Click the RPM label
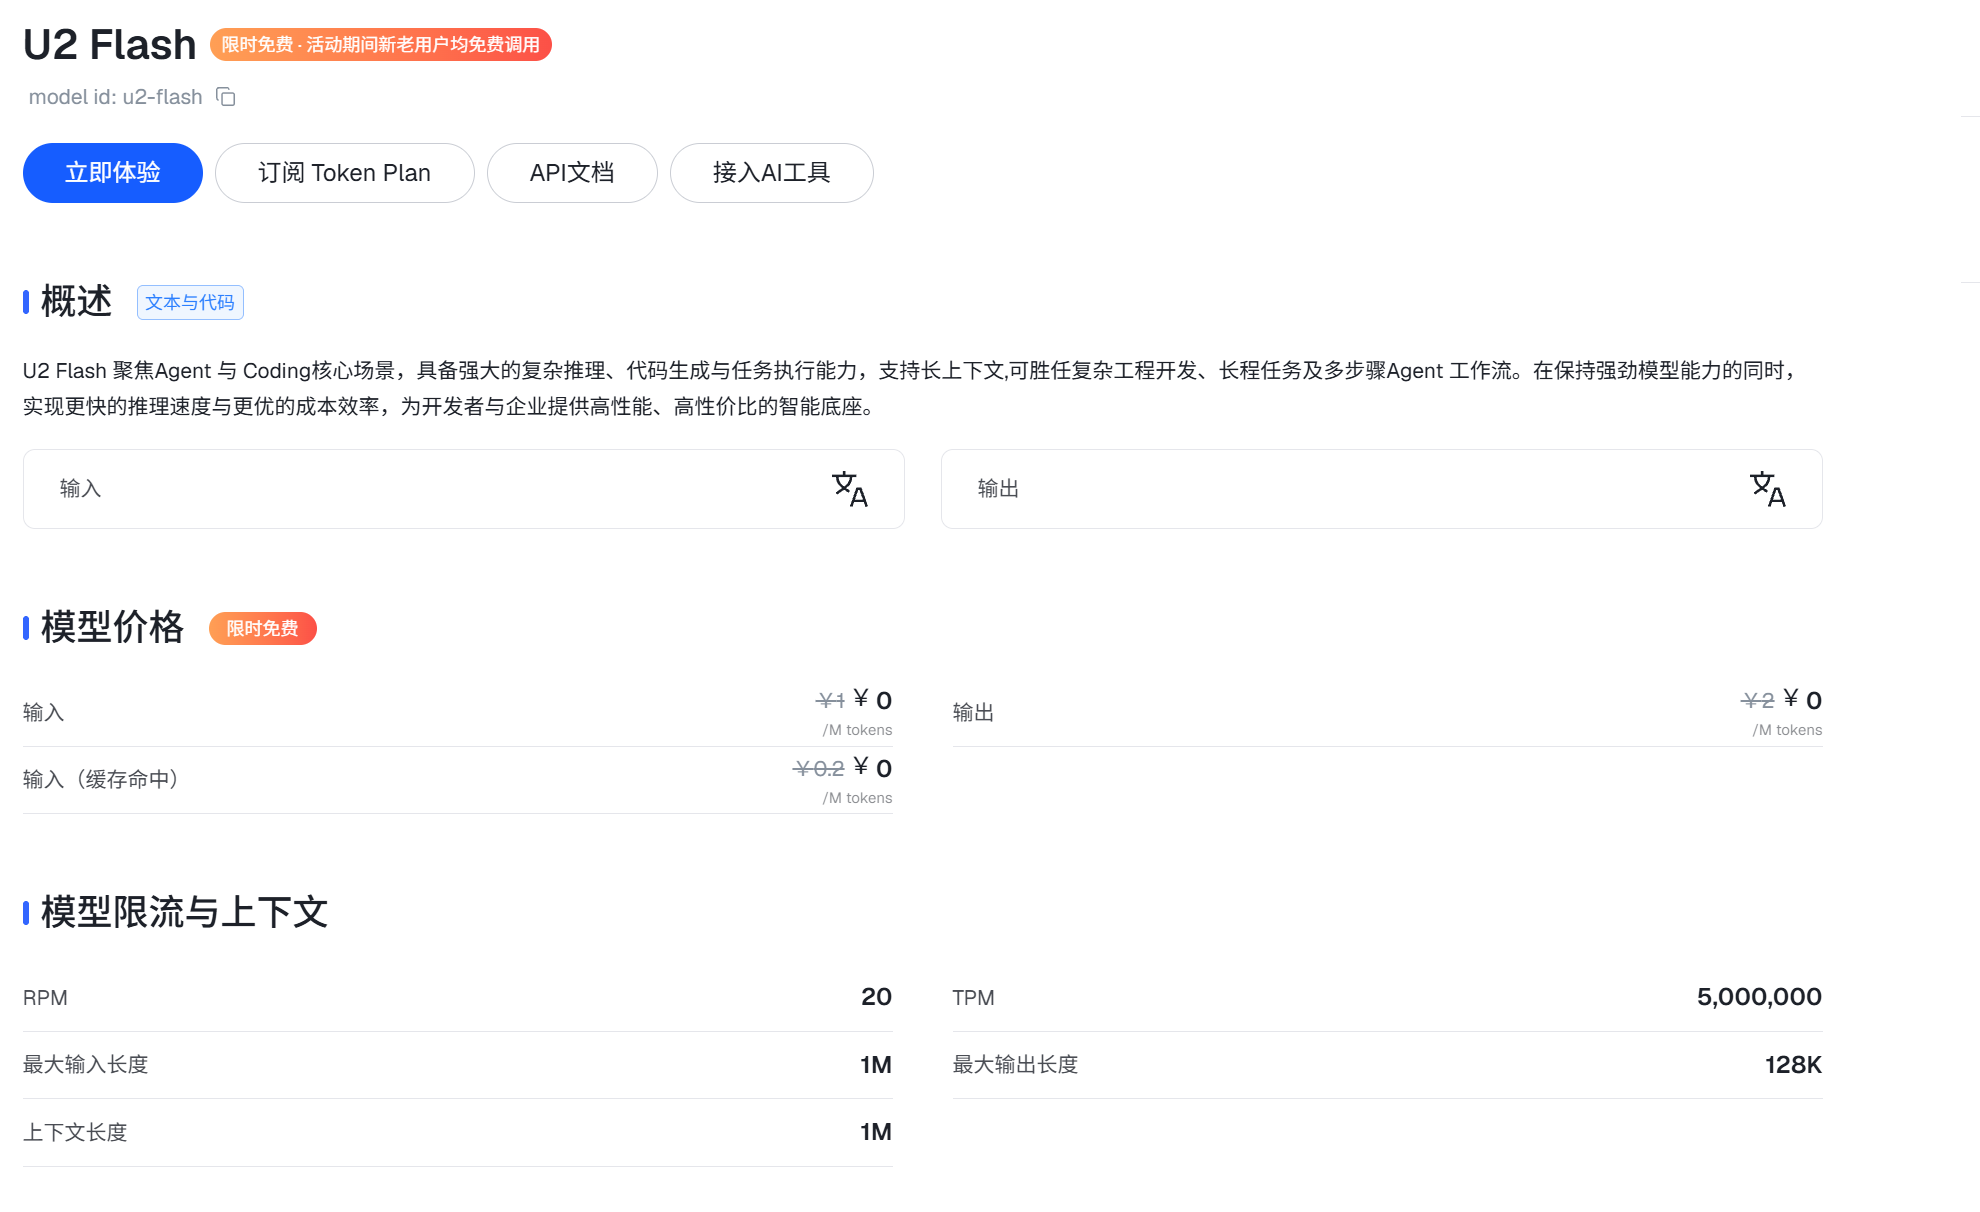 pos(46,998)
